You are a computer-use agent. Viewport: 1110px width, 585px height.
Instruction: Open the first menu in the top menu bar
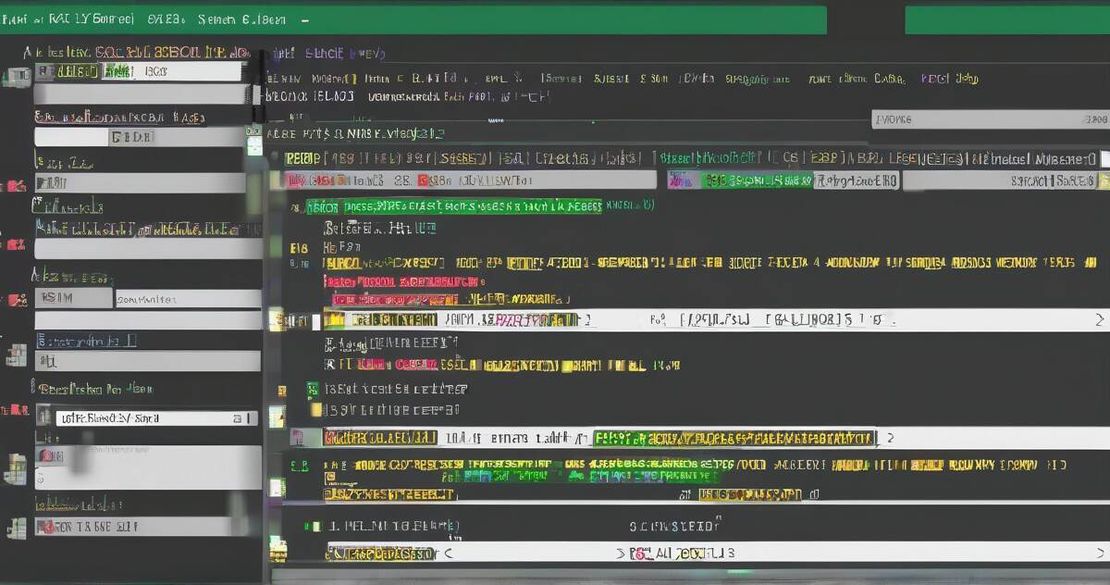tap(15, 18)
